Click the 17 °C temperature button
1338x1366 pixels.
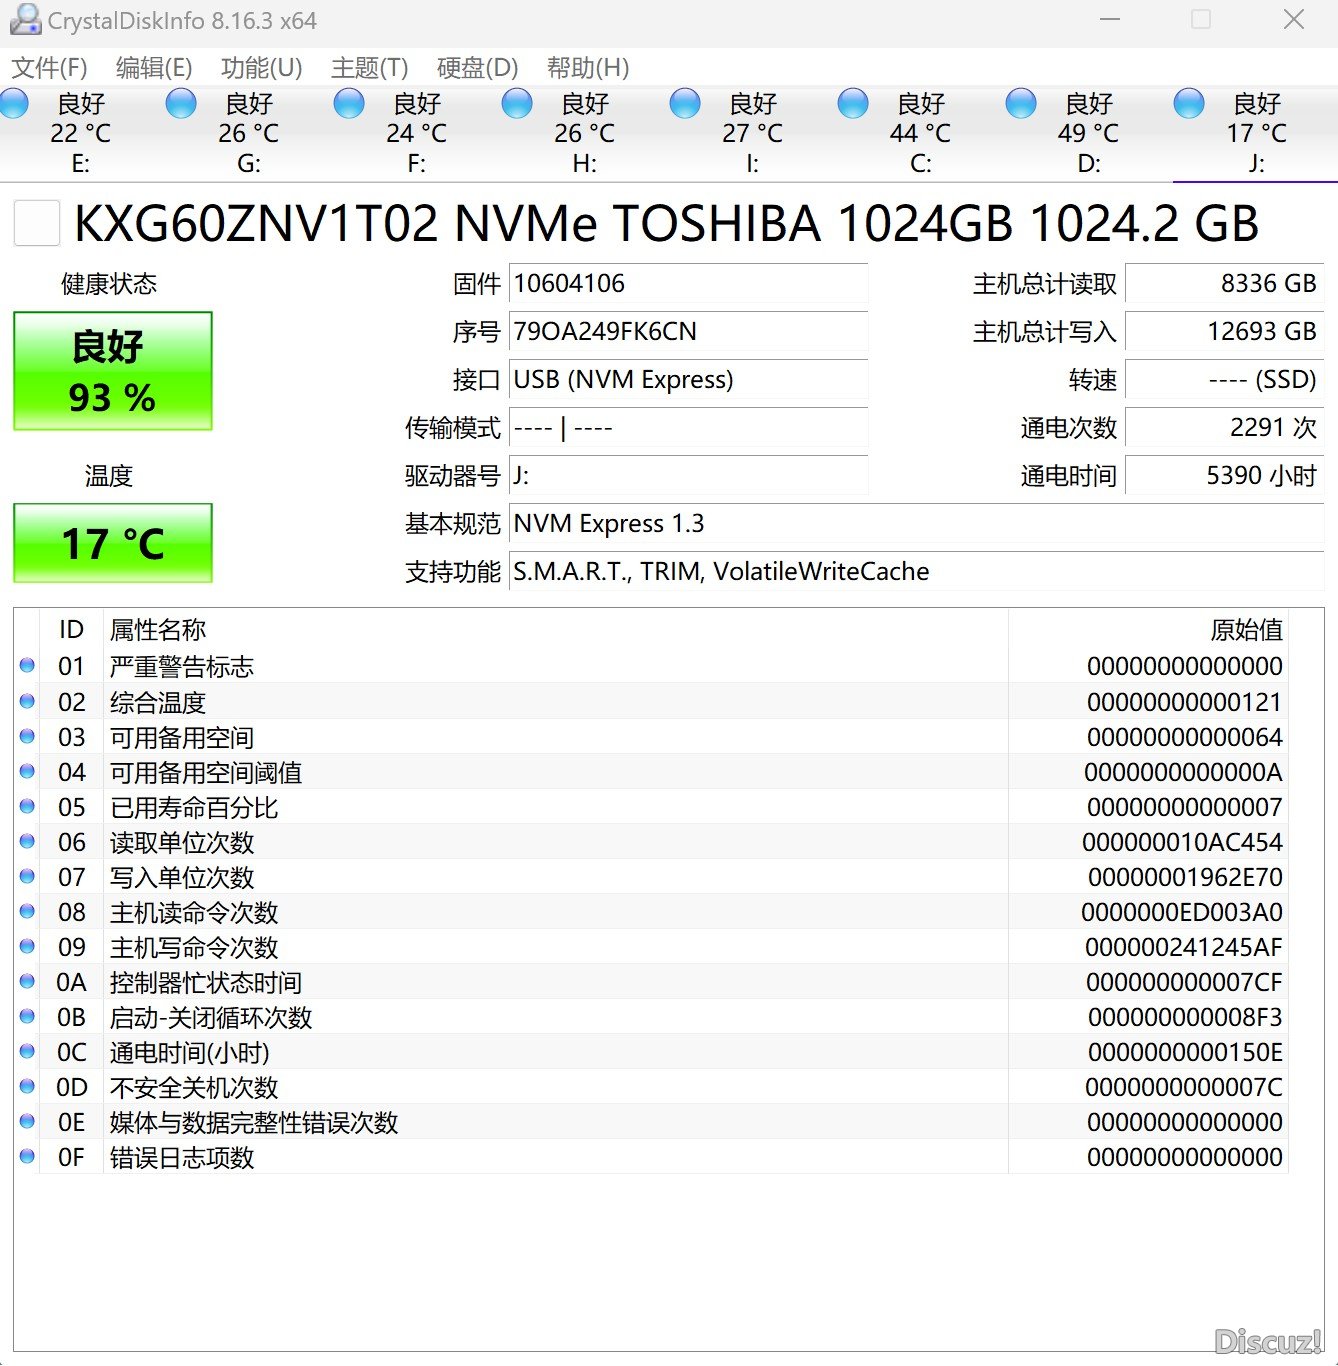click(113, 543)
